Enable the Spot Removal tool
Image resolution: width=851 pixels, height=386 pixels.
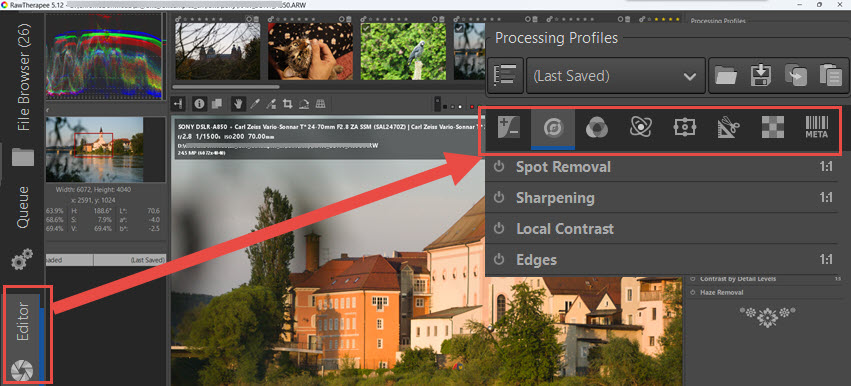(499, 167)
